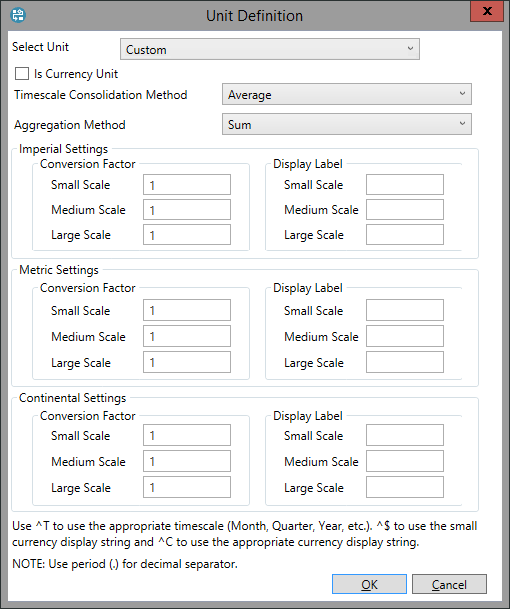
Task: Click the Is Currency Unit label text
Action: [76, 74]
